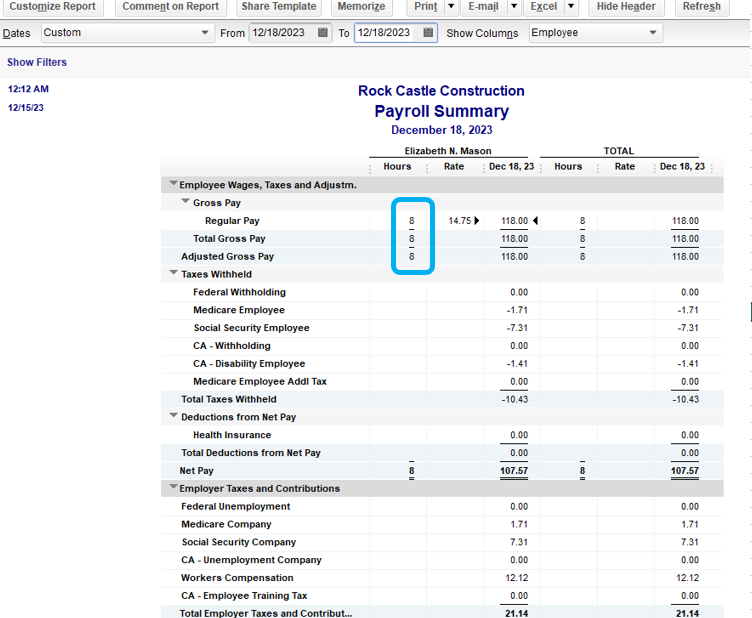Image resolution: width=752 pixels, height=618 pixels.
Task: Click the Print button
Action: [x=426, y=7]
